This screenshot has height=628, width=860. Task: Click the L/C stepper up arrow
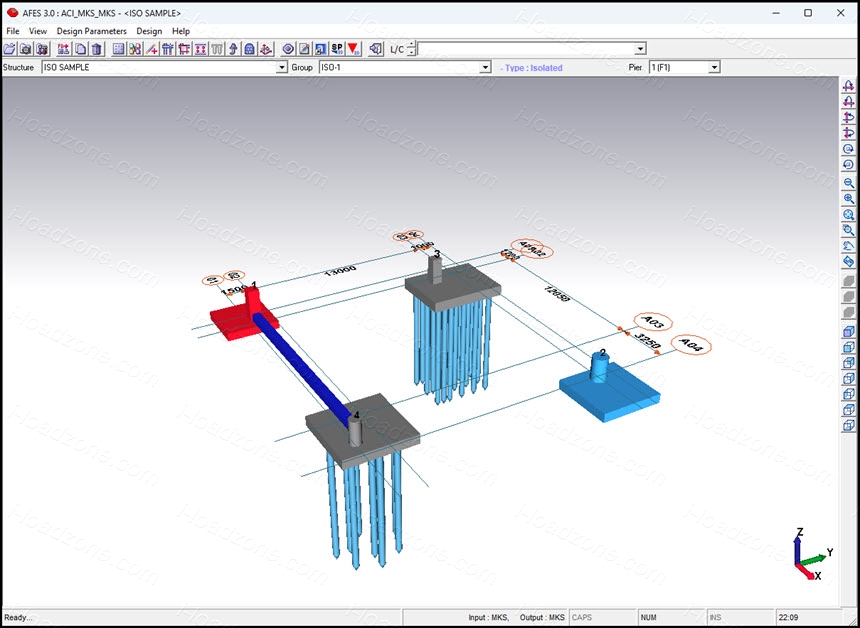click(x=412, y=46)
